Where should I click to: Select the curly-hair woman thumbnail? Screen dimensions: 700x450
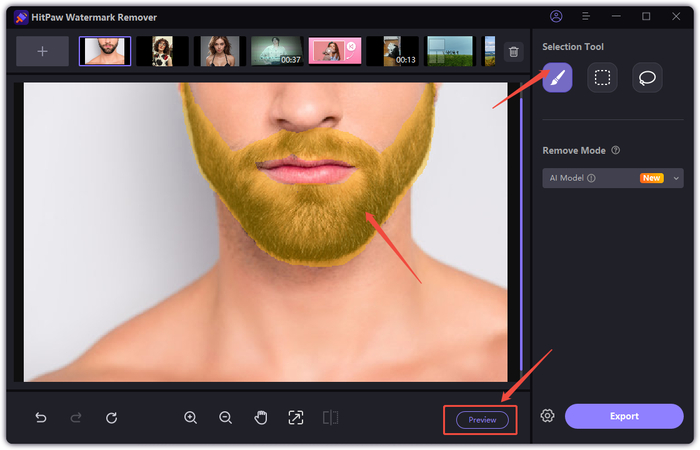pos(162,51)
